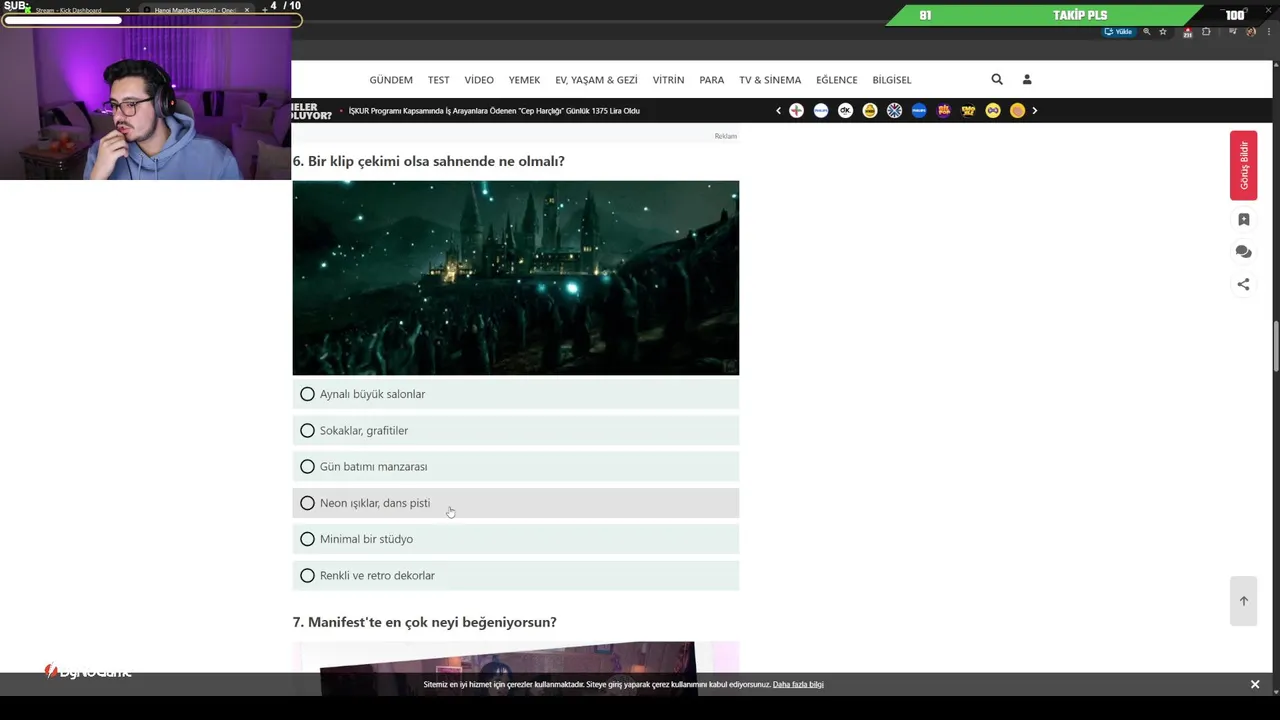Click the purple pop brand circle icon
The height and width of the screenshot is (720, 1280).
pos(944,111)
